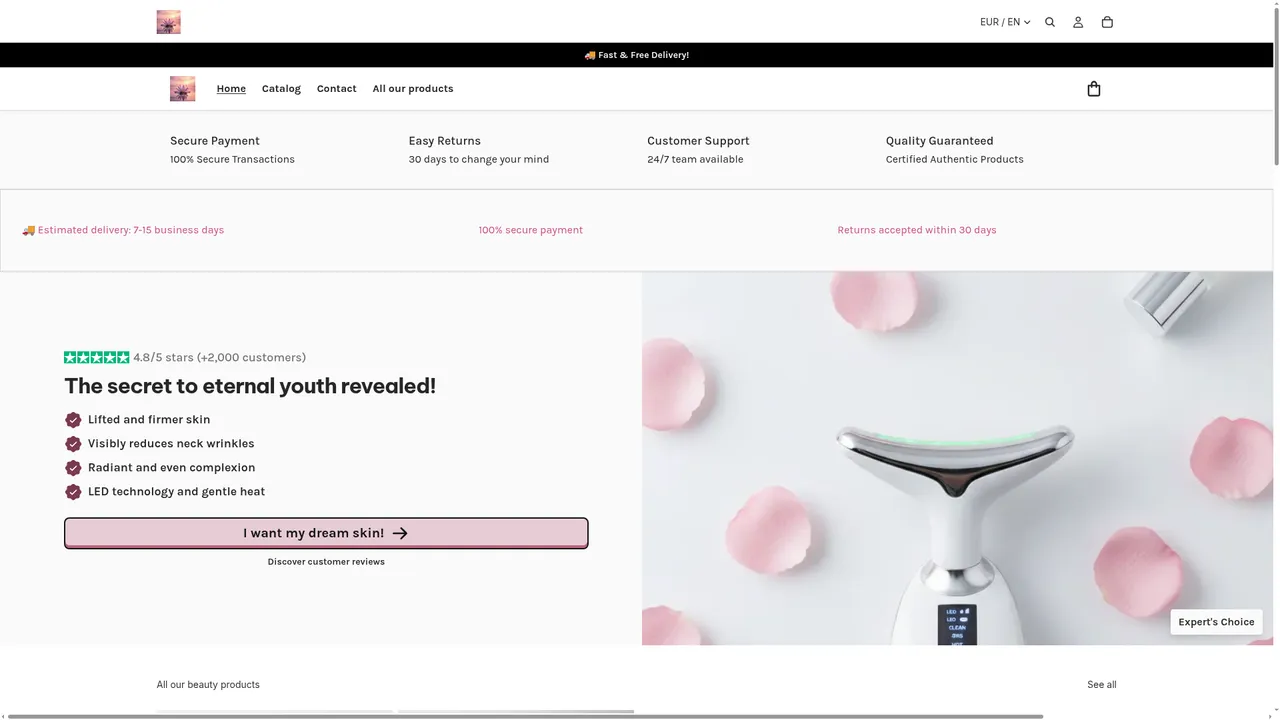Click Returns accepted within 30 days text
This screenshot has height=720, width=1280.
(917, 230)
